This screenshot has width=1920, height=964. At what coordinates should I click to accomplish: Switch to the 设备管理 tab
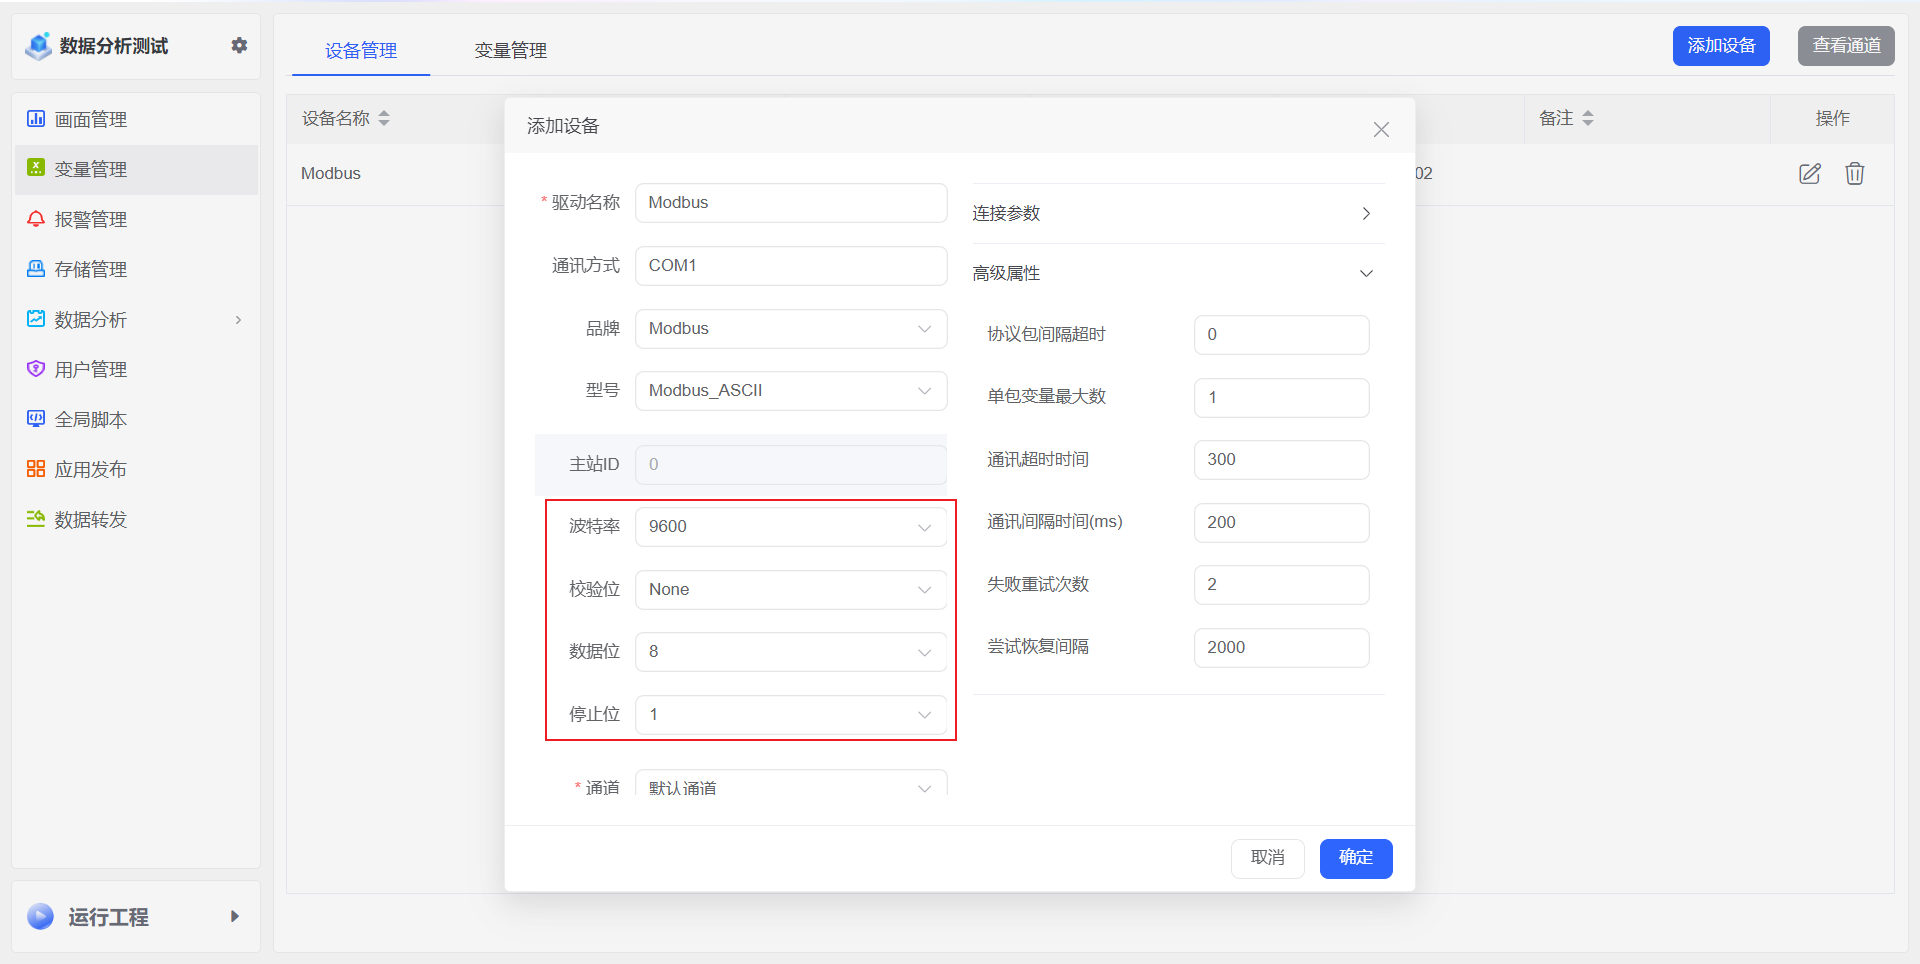360,50
